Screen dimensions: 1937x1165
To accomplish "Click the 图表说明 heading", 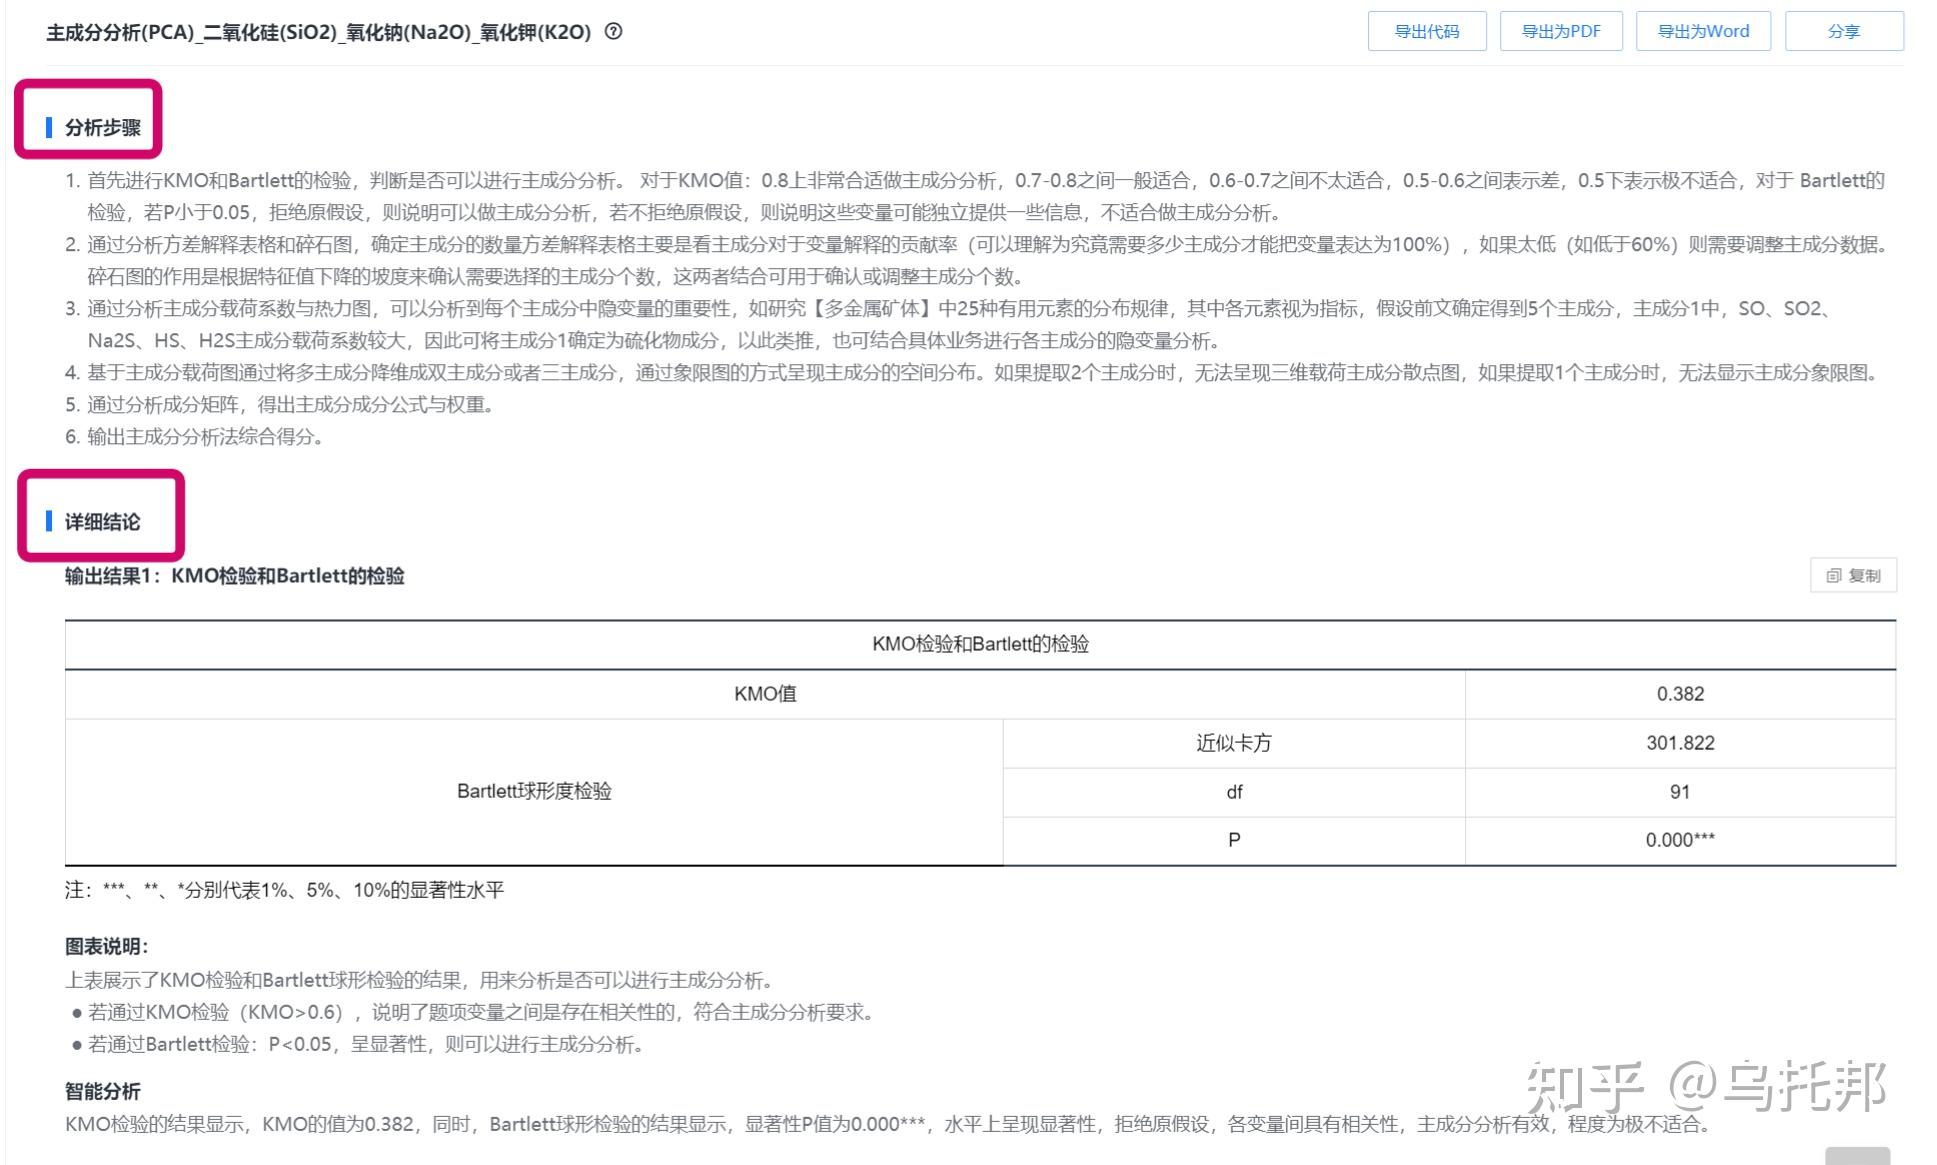I will click(106, 946).
